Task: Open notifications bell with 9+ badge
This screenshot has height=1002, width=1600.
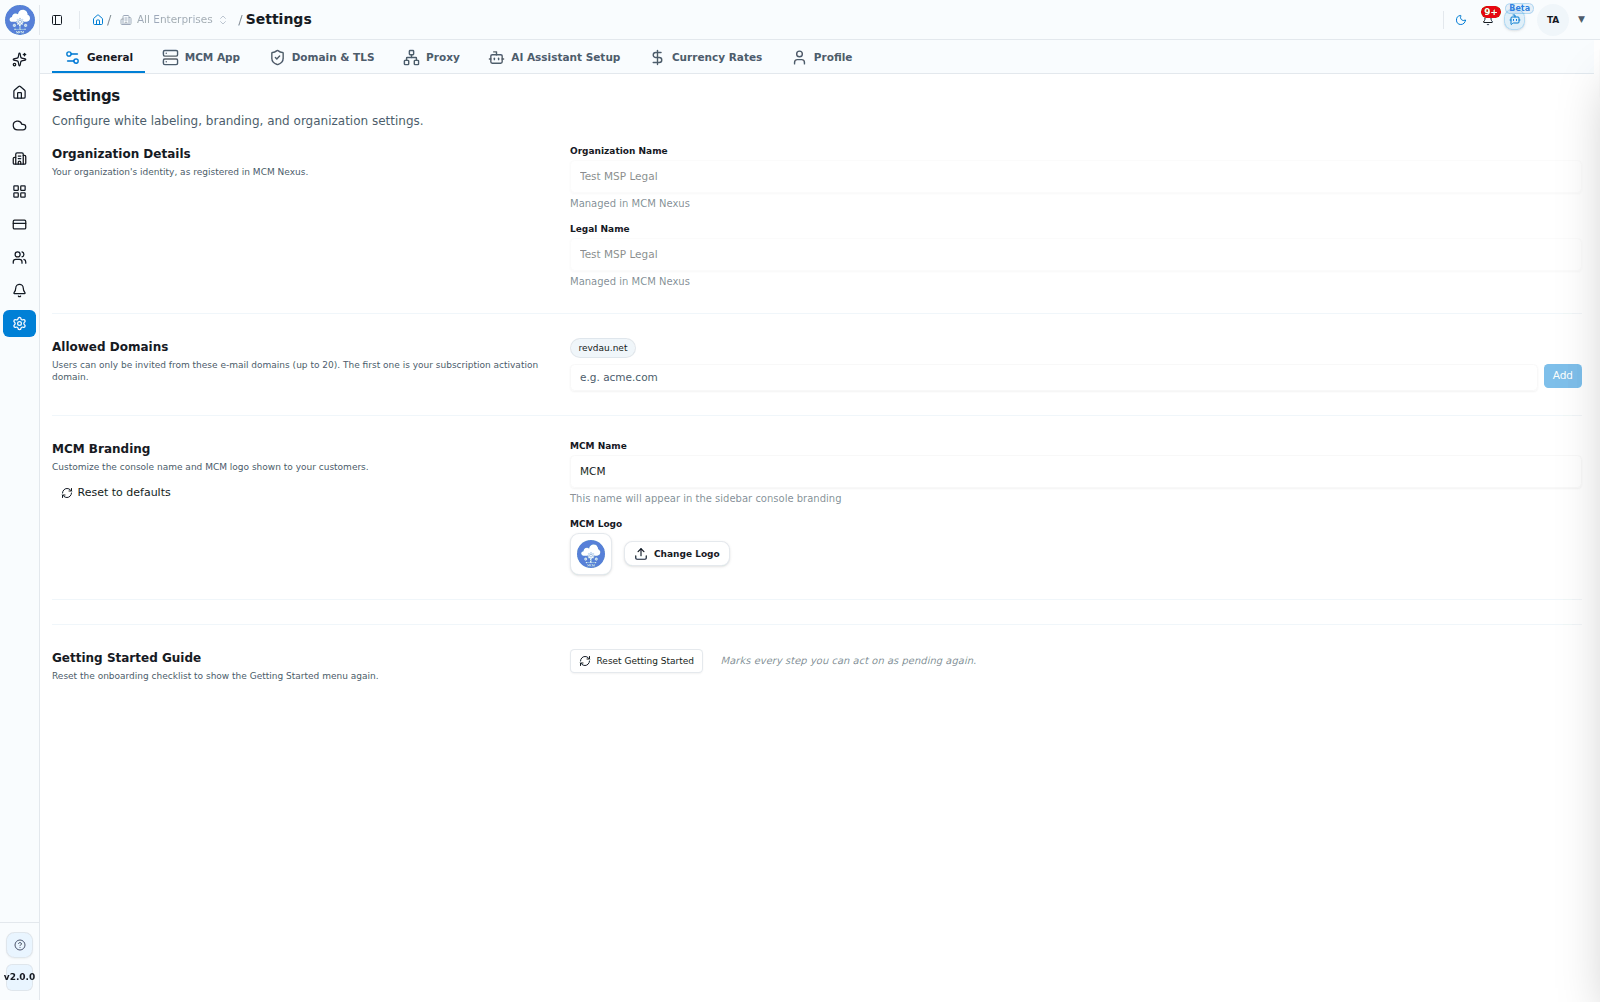Action: pos(1488,18)
